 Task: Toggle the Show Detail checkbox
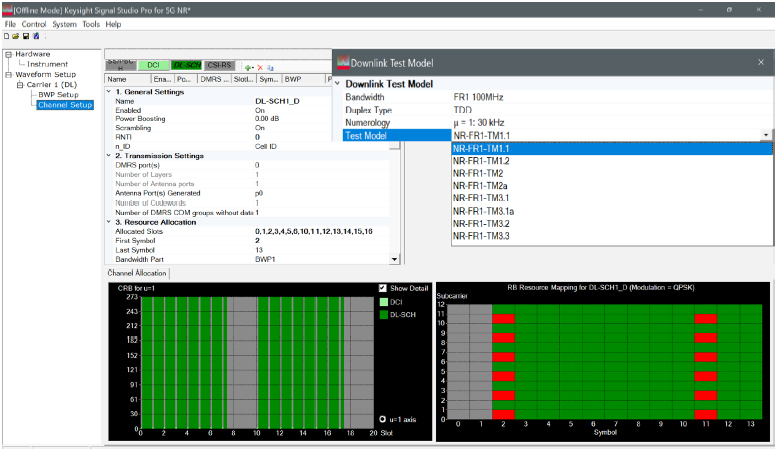(383, 288)
